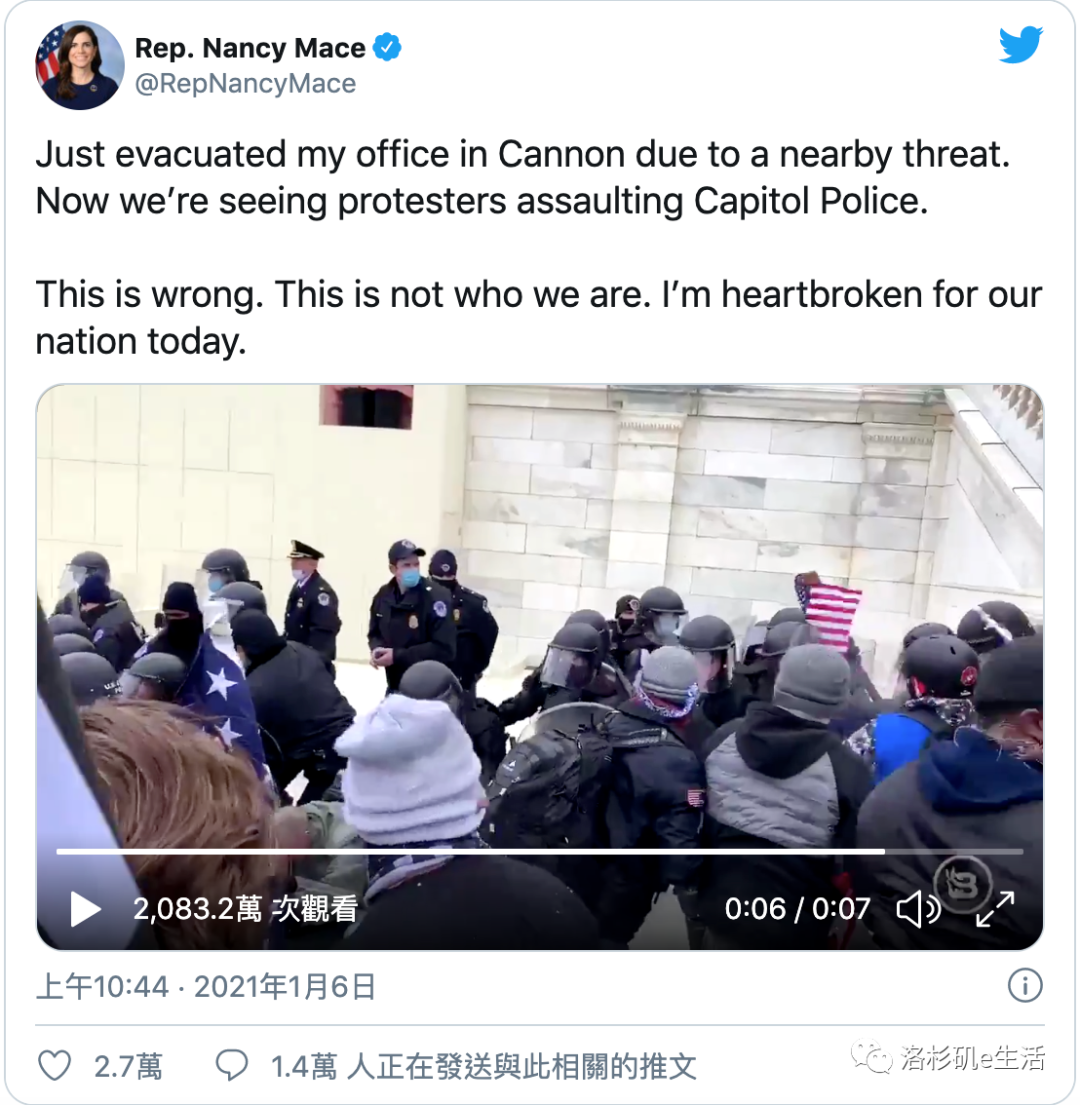Image resolution: width=1080 pixels, height=1105 pixels.
Task: Click the reply speech bubble icon
Action: click(x=232, y=1066)
